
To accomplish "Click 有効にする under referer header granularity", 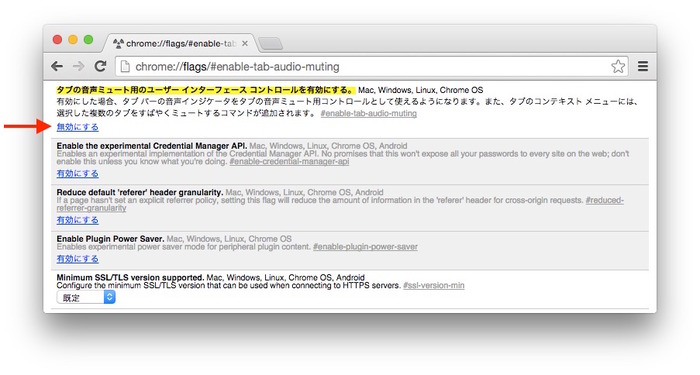I will click(x=78, y=220).
